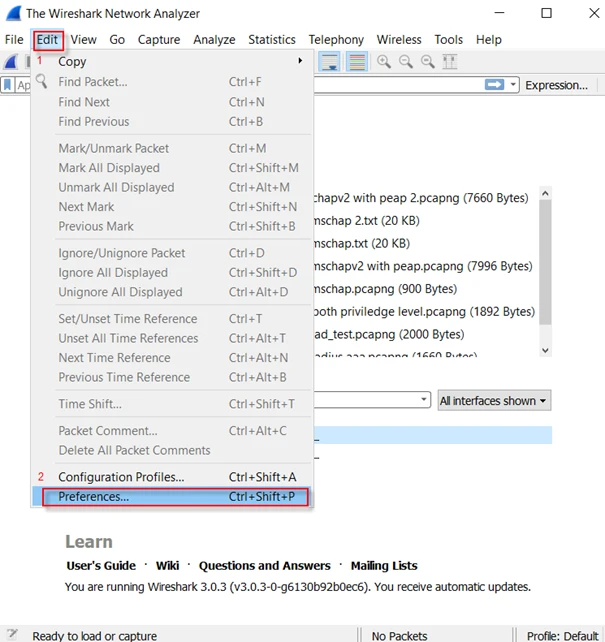Viewport: 605px width, 642px height.
Task: Open the All interfaces shown dropdown
Action: point(494,401)
